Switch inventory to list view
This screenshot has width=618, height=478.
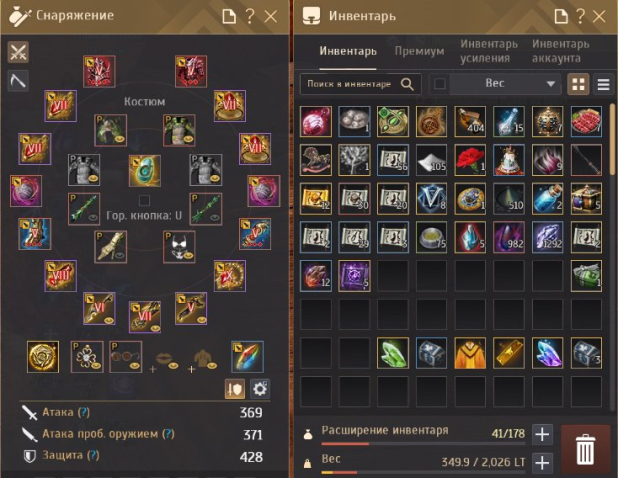pyautogui.click(x=603, y=84)
